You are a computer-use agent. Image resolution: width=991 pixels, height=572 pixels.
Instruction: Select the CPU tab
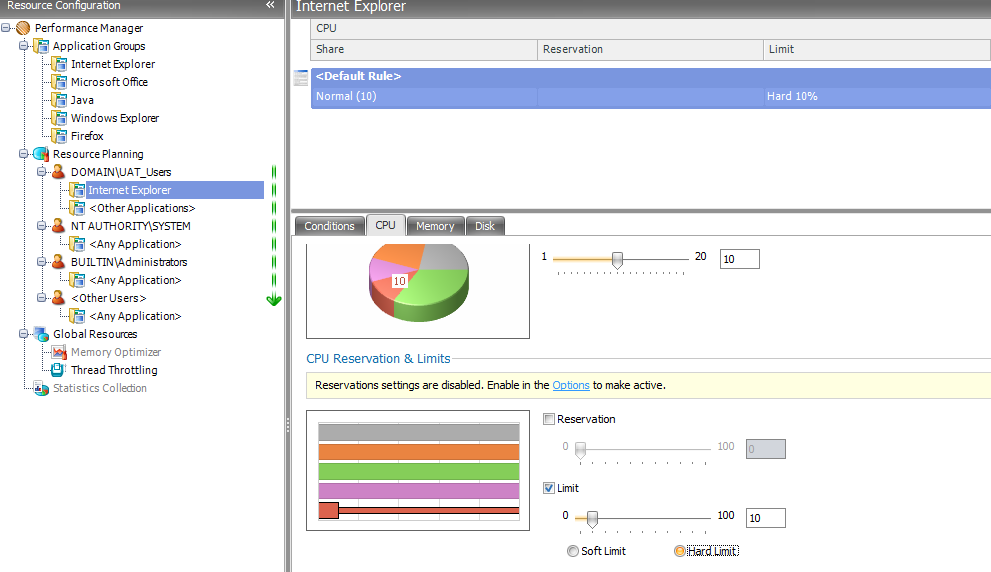[386, 225]
